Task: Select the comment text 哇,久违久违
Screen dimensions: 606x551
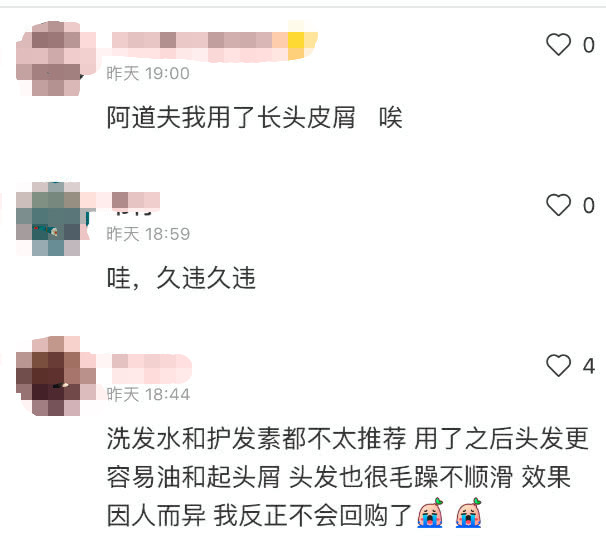Action: pyautogui.click(x=181, y=277)
